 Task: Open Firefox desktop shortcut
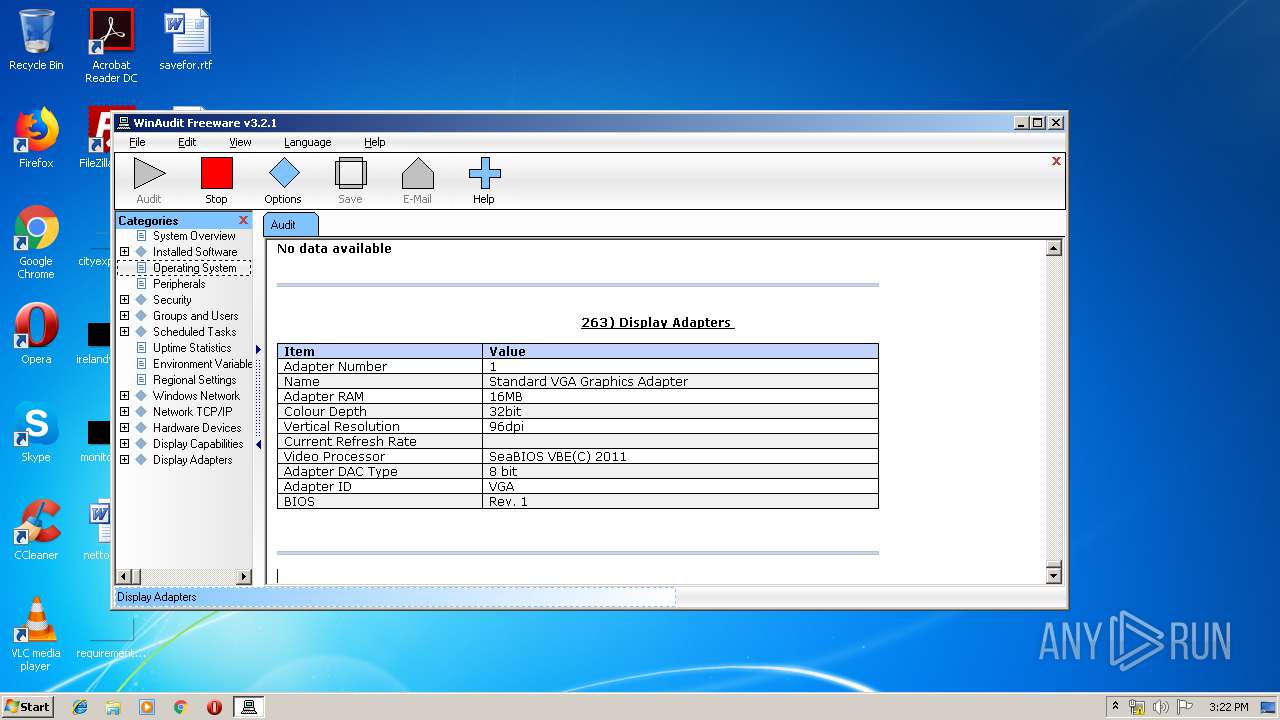tap(36, 138)
